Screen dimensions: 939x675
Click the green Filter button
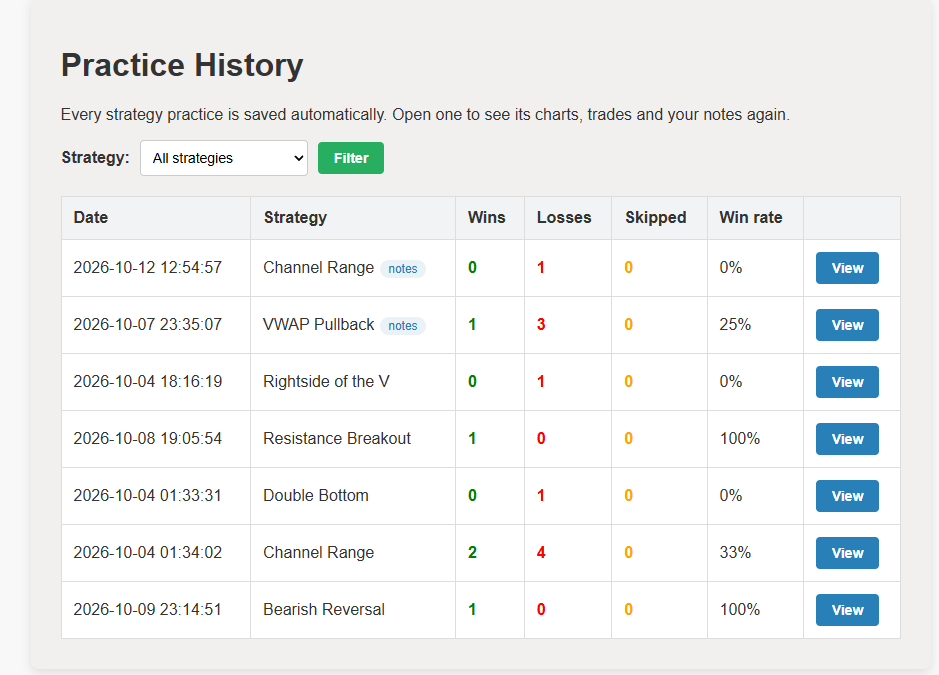pyautogui.click(x=351, y=158)
